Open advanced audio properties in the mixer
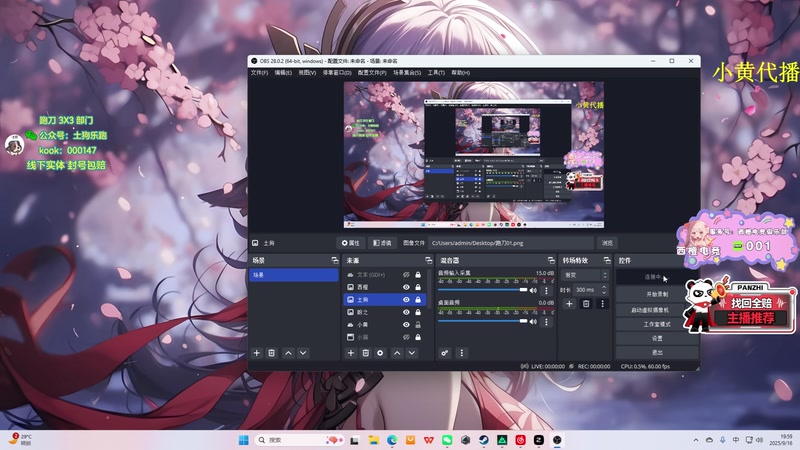 [445, 353]
